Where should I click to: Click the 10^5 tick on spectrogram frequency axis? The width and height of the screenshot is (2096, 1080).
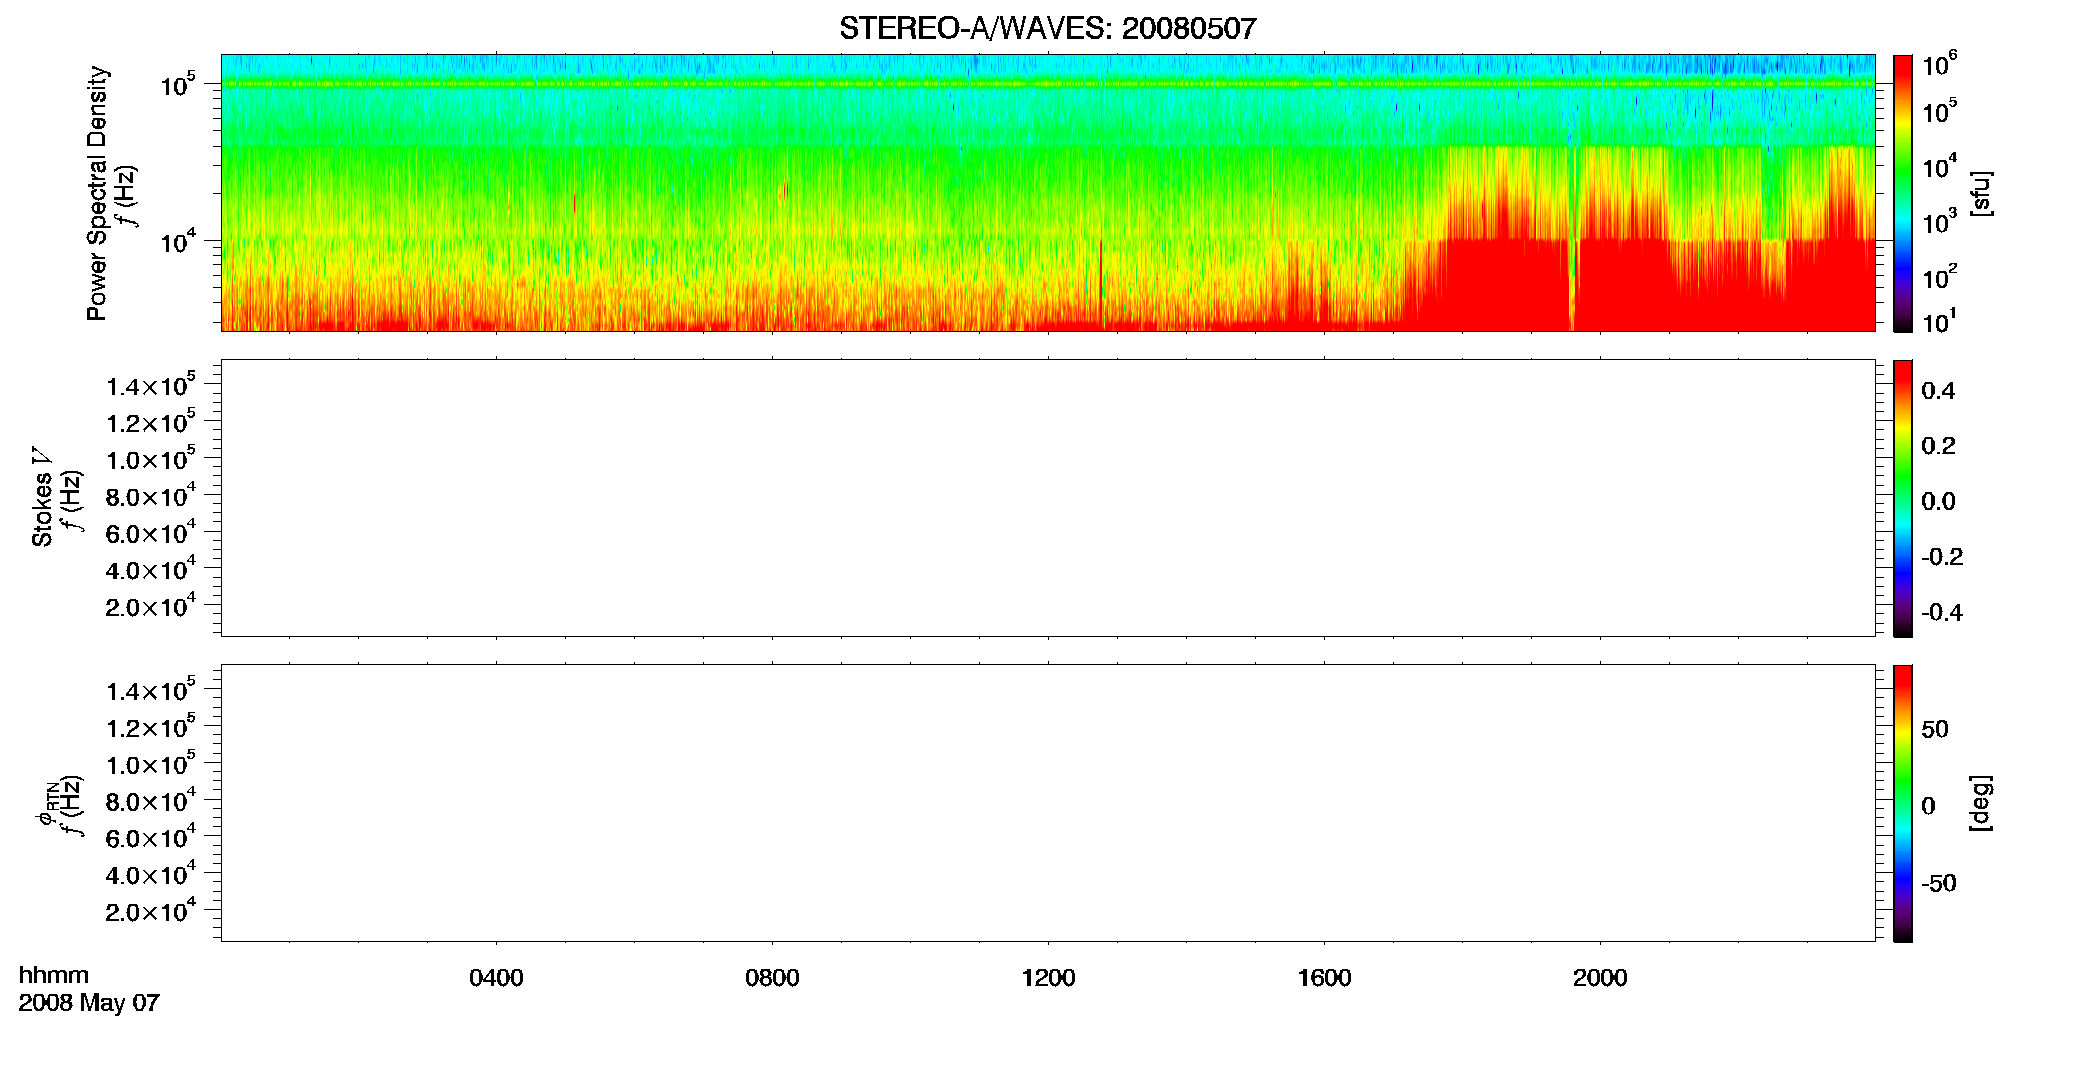point(177,85)
